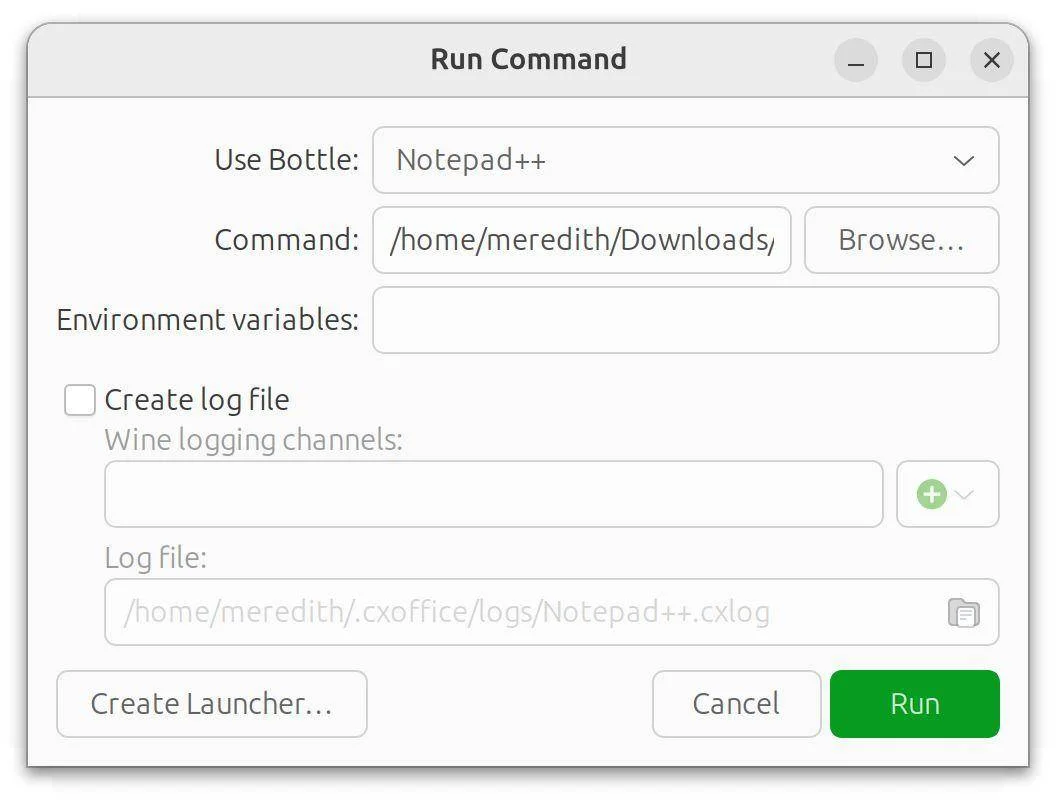The width and height of the screenshot is (1056, 800).
Task: Close the Run Command dialog
Action: (x=991, y=61)
